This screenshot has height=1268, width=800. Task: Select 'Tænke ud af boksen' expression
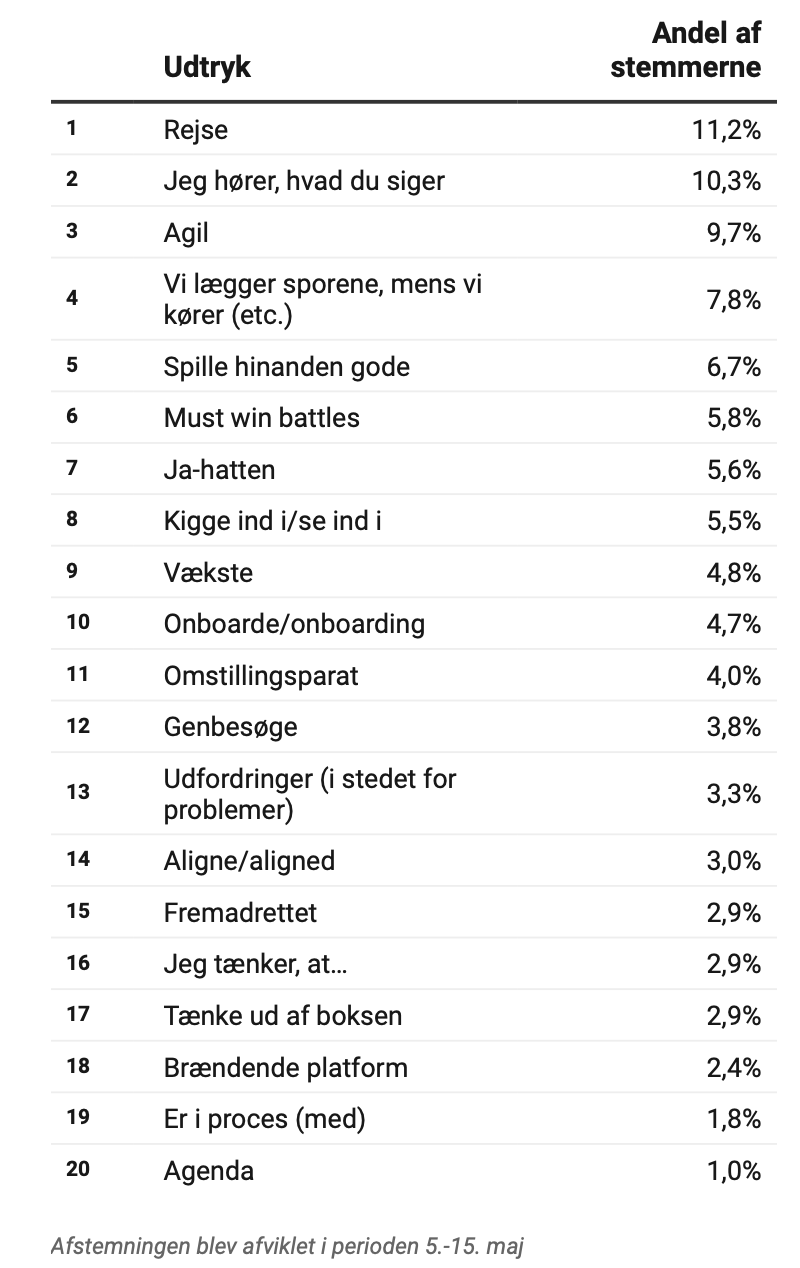coord(283,1016)
